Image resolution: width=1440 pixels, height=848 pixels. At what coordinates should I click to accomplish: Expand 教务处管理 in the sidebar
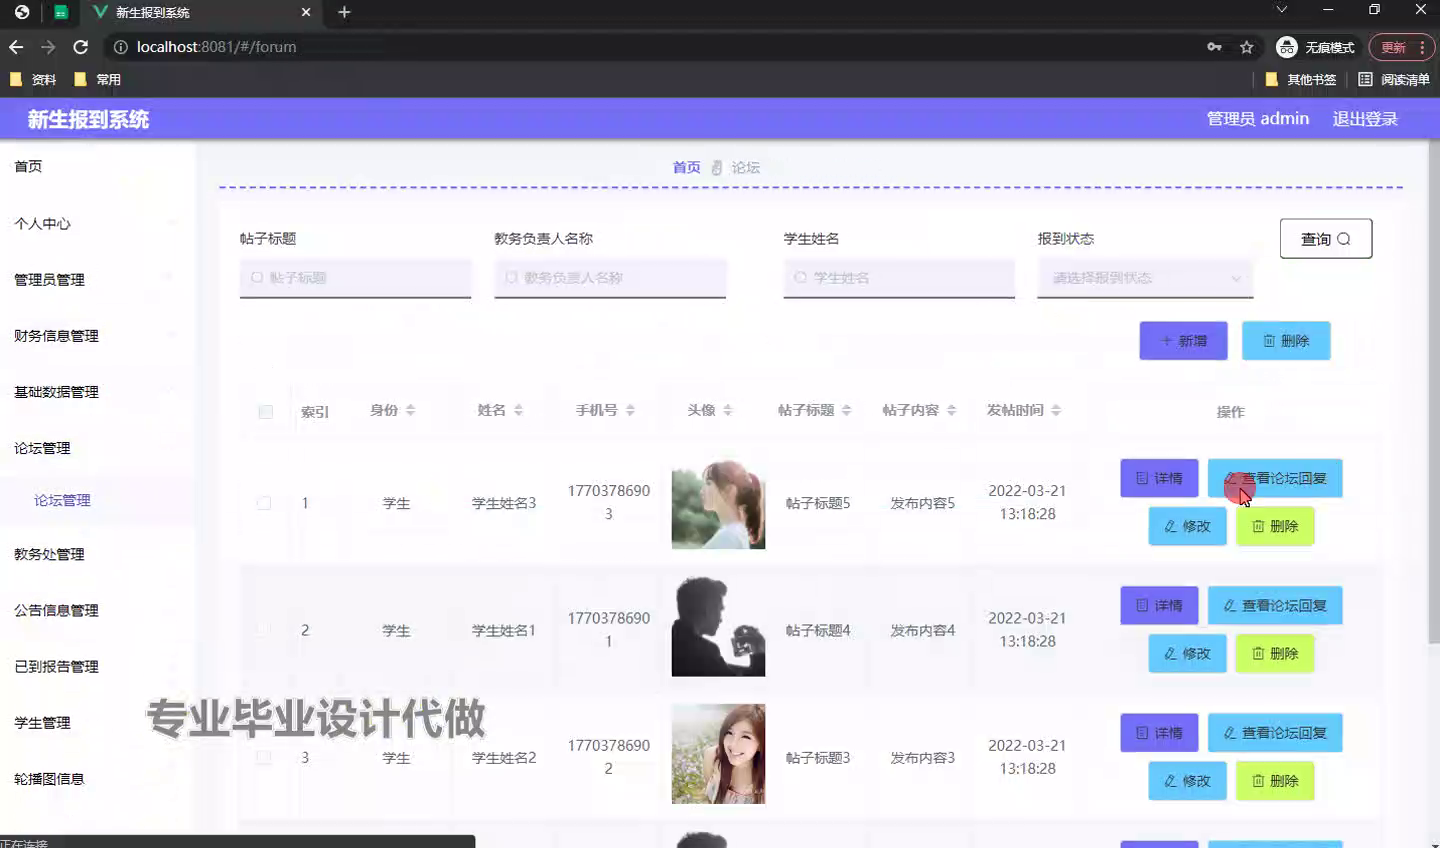pyautogui.click(x=97, y=553)
